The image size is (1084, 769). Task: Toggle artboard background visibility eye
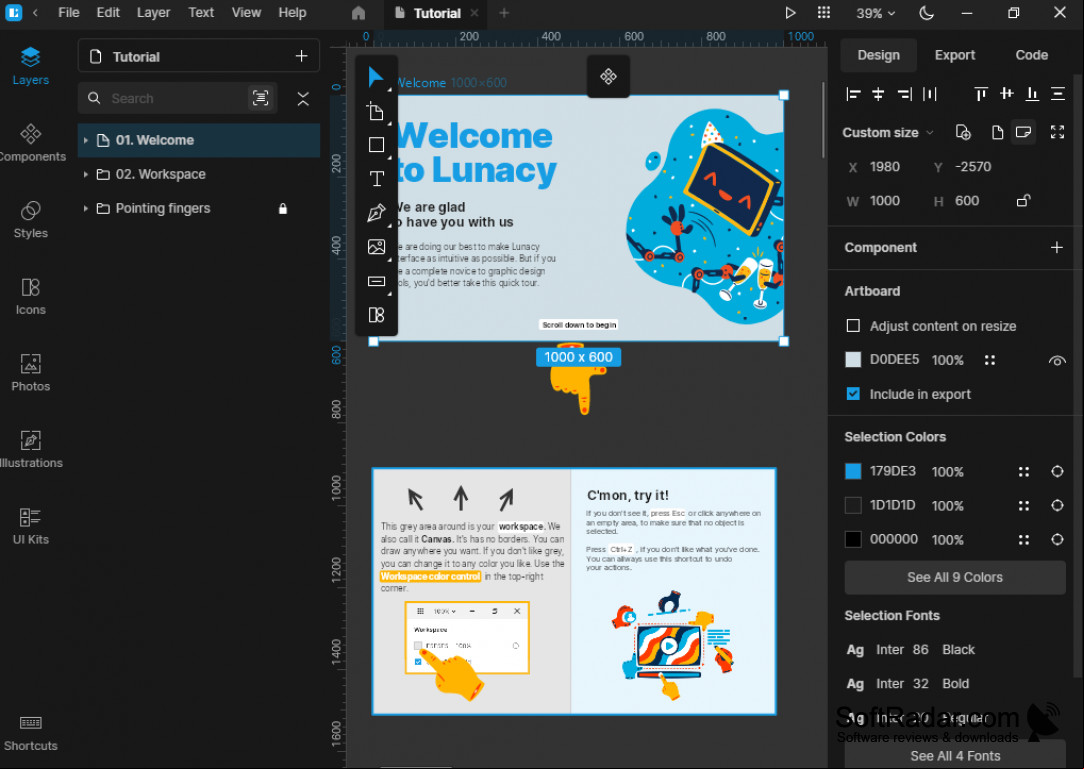tap(1056, 360)
